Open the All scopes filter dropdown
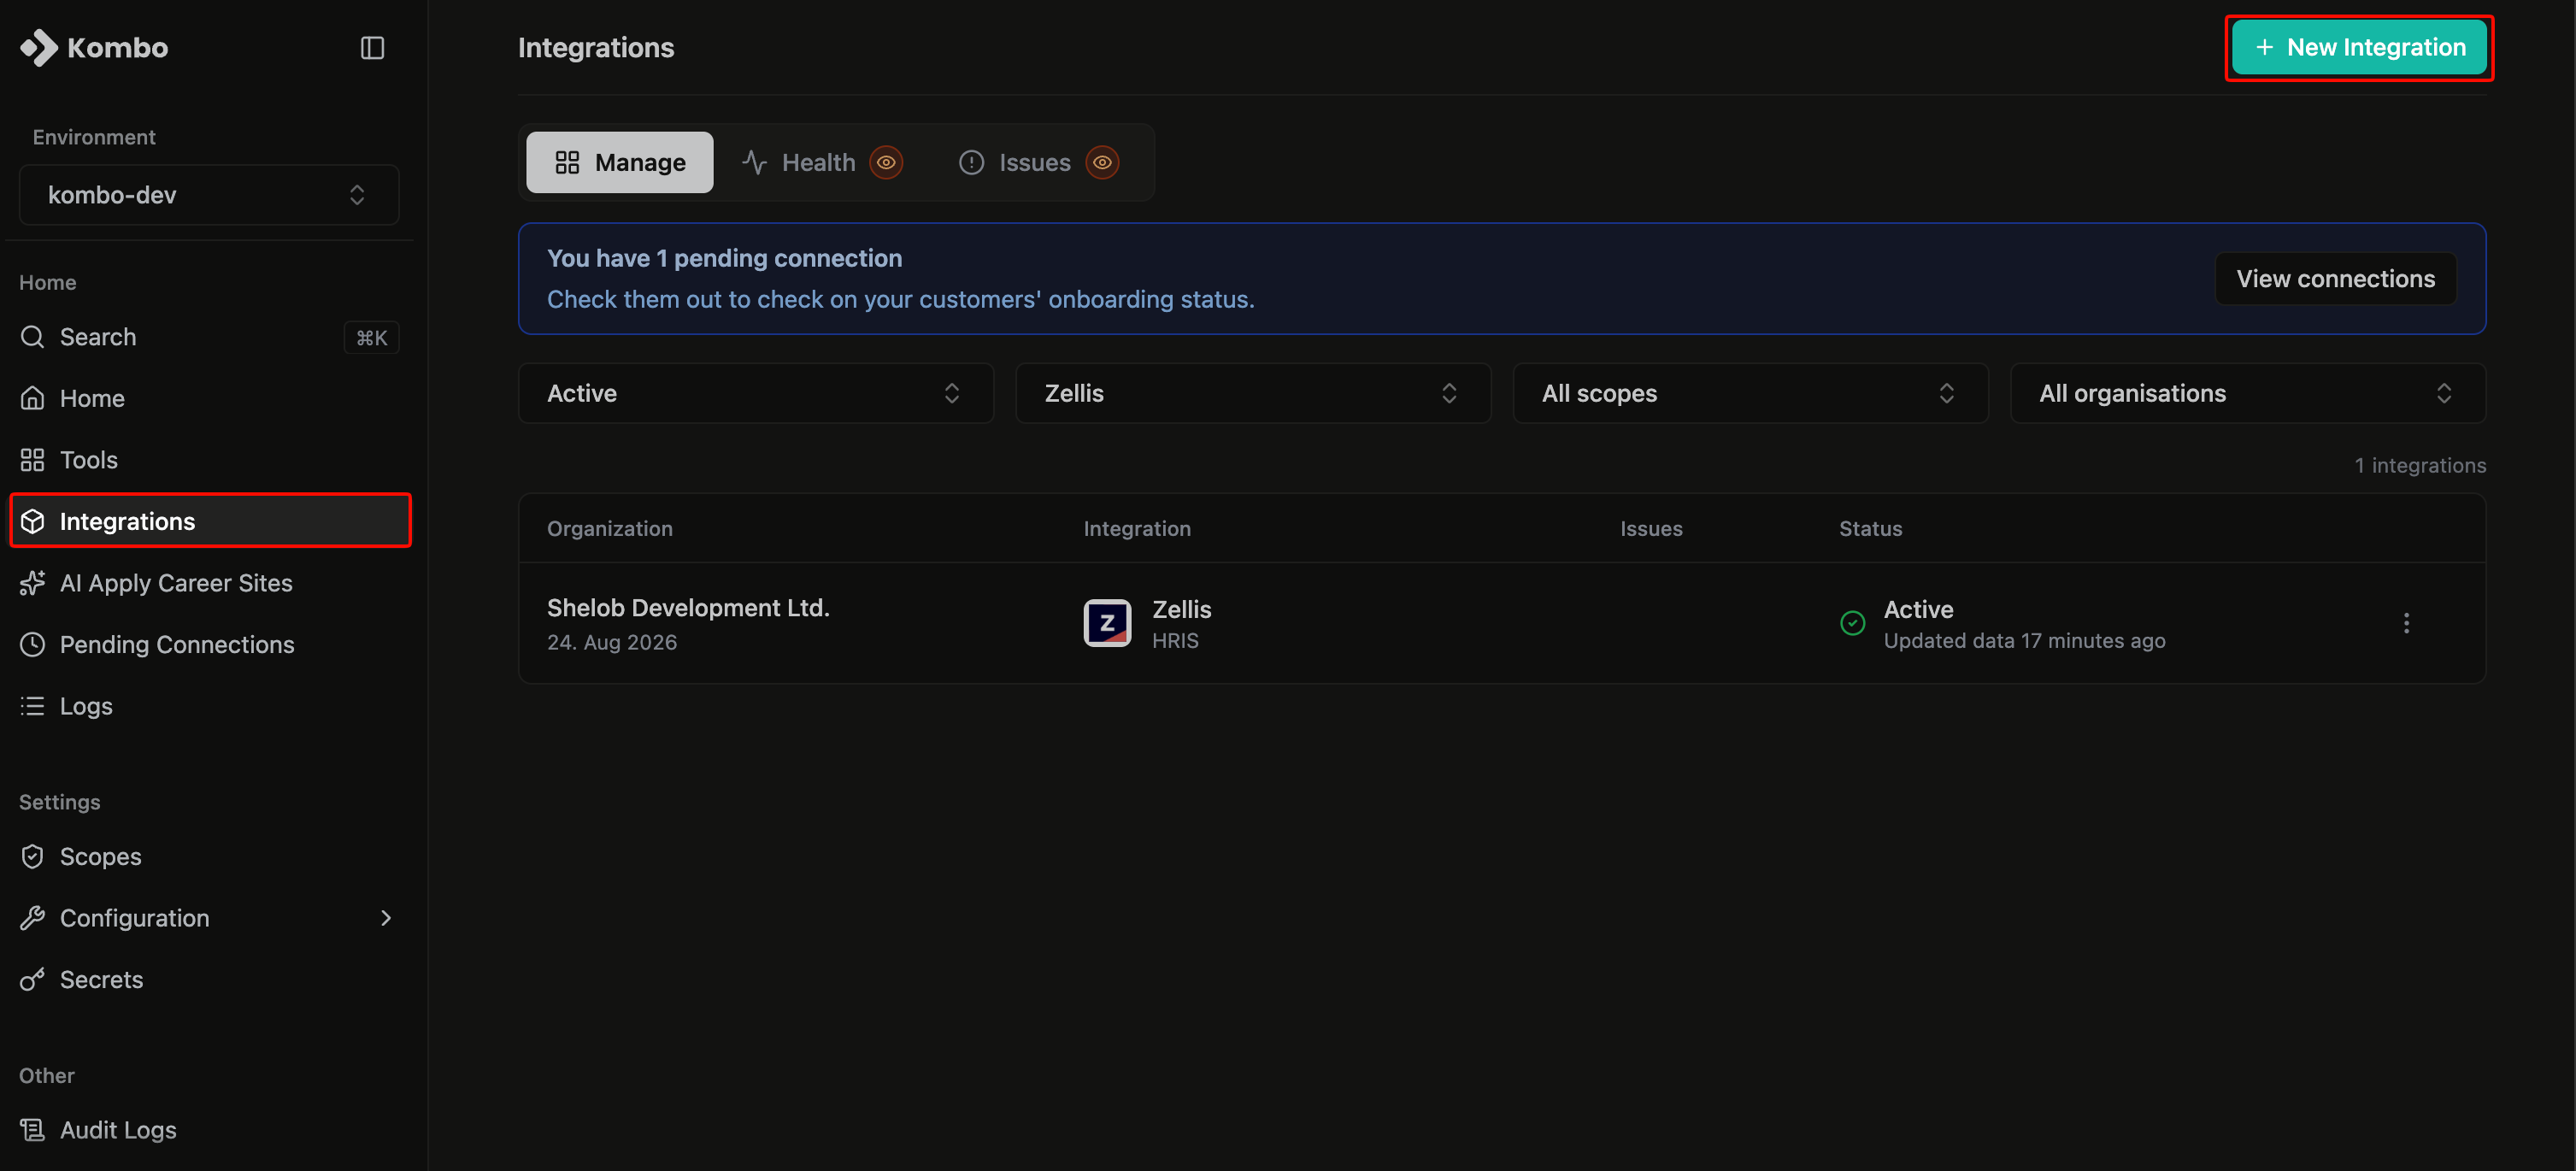Viewport: 2576px width, 1171px height. [x=1750, y=393]
